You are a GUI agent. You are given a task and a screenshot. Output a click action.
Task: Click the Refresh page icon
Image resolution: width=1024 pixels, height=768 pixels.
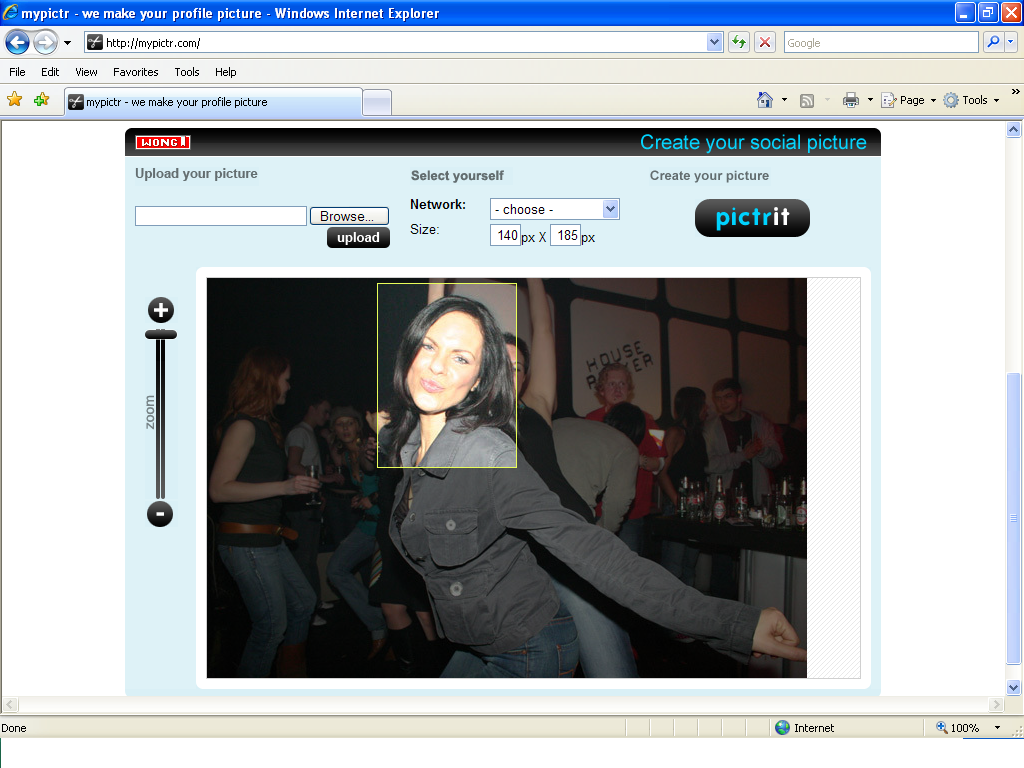[739, 43]
